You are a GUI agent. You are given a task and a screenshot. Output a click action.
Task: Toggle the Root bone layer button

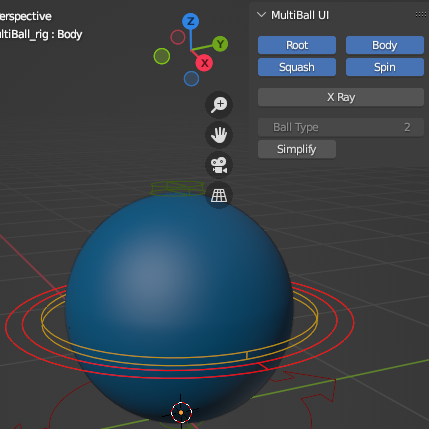pyautogui.click(x=297, y=45)
